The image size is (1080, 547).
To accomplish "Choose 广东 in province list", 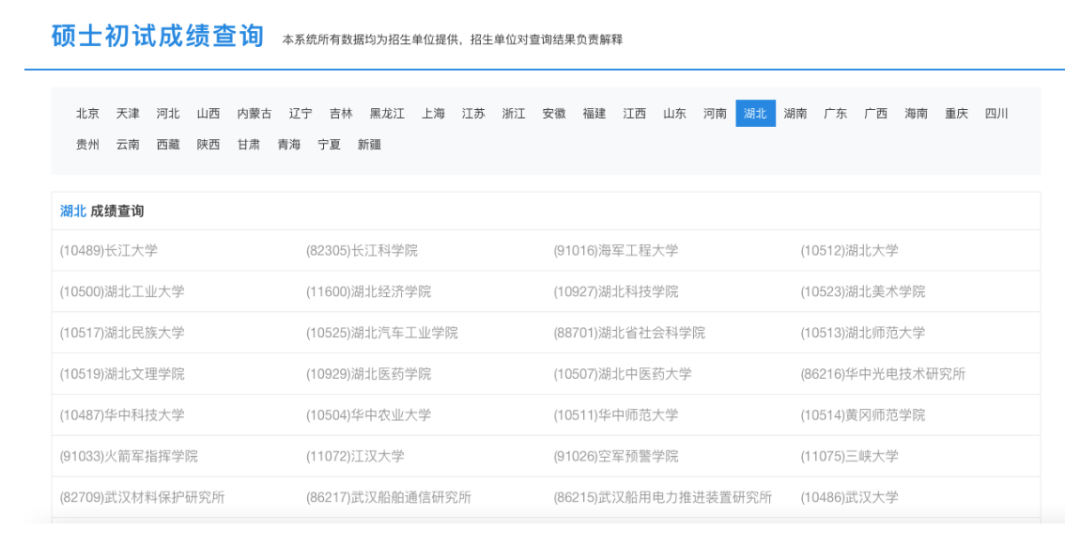I will [x=835, y=114].
